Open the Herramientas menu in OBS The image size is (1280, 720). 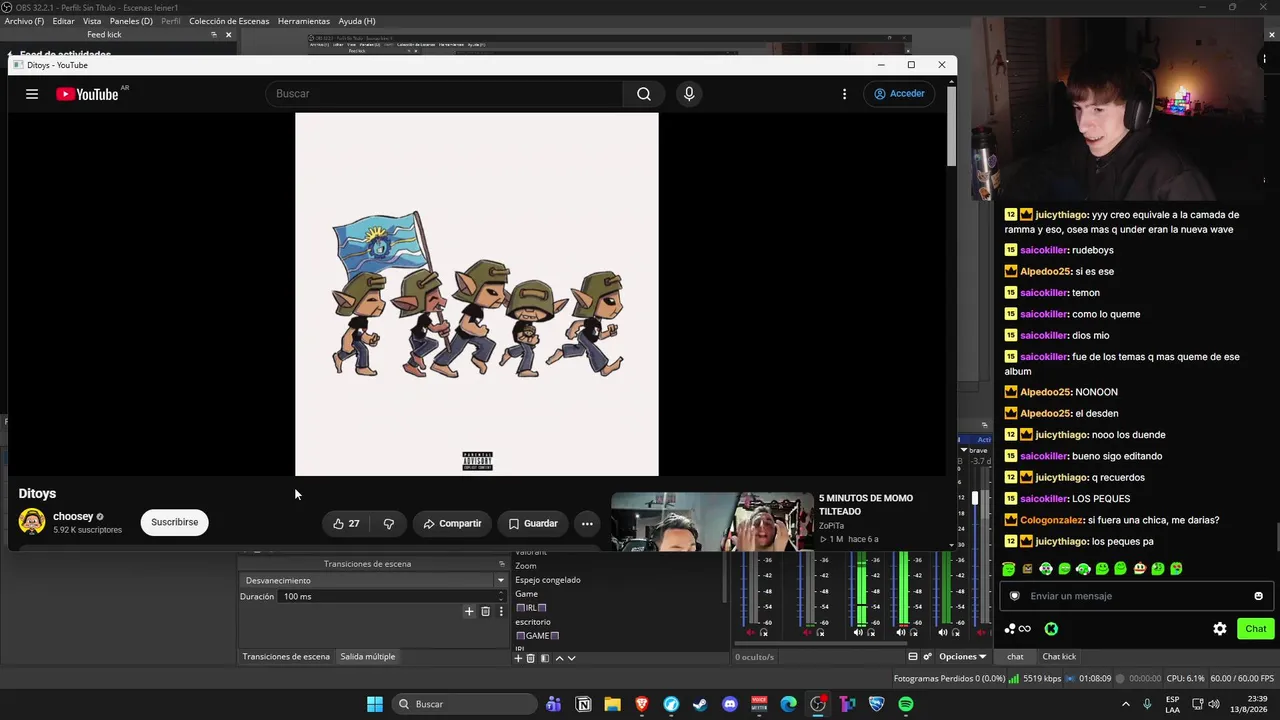coord(304,21)
